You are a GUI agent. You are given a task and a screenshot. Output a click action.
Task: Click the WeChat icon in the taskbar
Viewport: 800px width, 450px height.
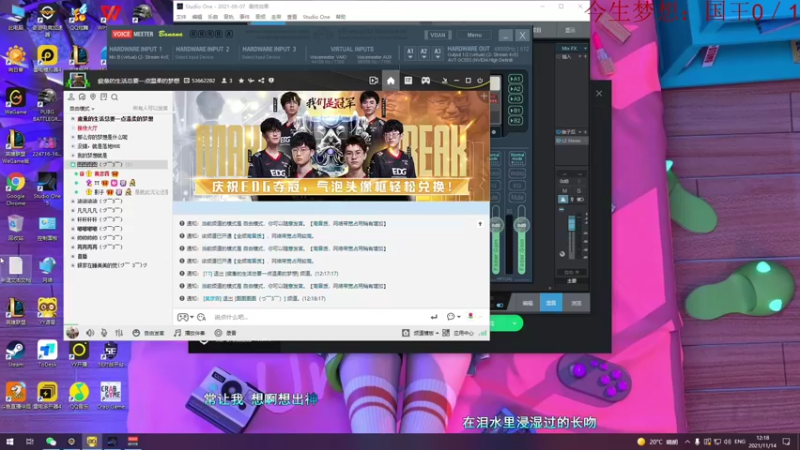51,441
